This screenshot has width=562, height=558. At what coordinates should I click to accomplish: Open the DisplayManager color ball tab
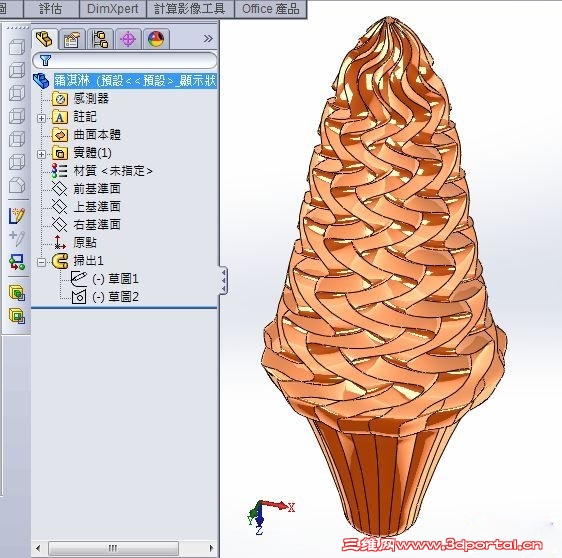[x=156, y=39]
